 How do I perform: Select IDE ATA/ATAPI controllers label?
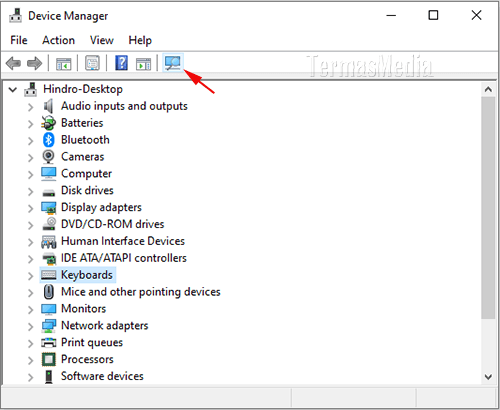pos(124,258)
